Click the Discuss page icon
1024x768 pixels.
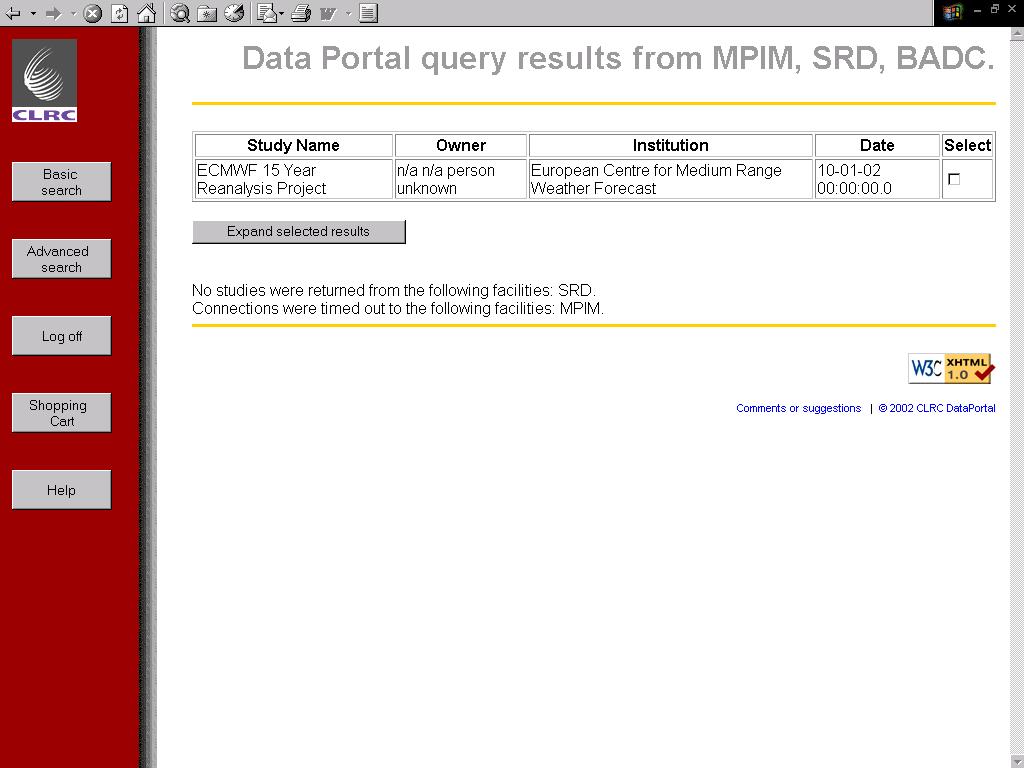pos(368,13)
